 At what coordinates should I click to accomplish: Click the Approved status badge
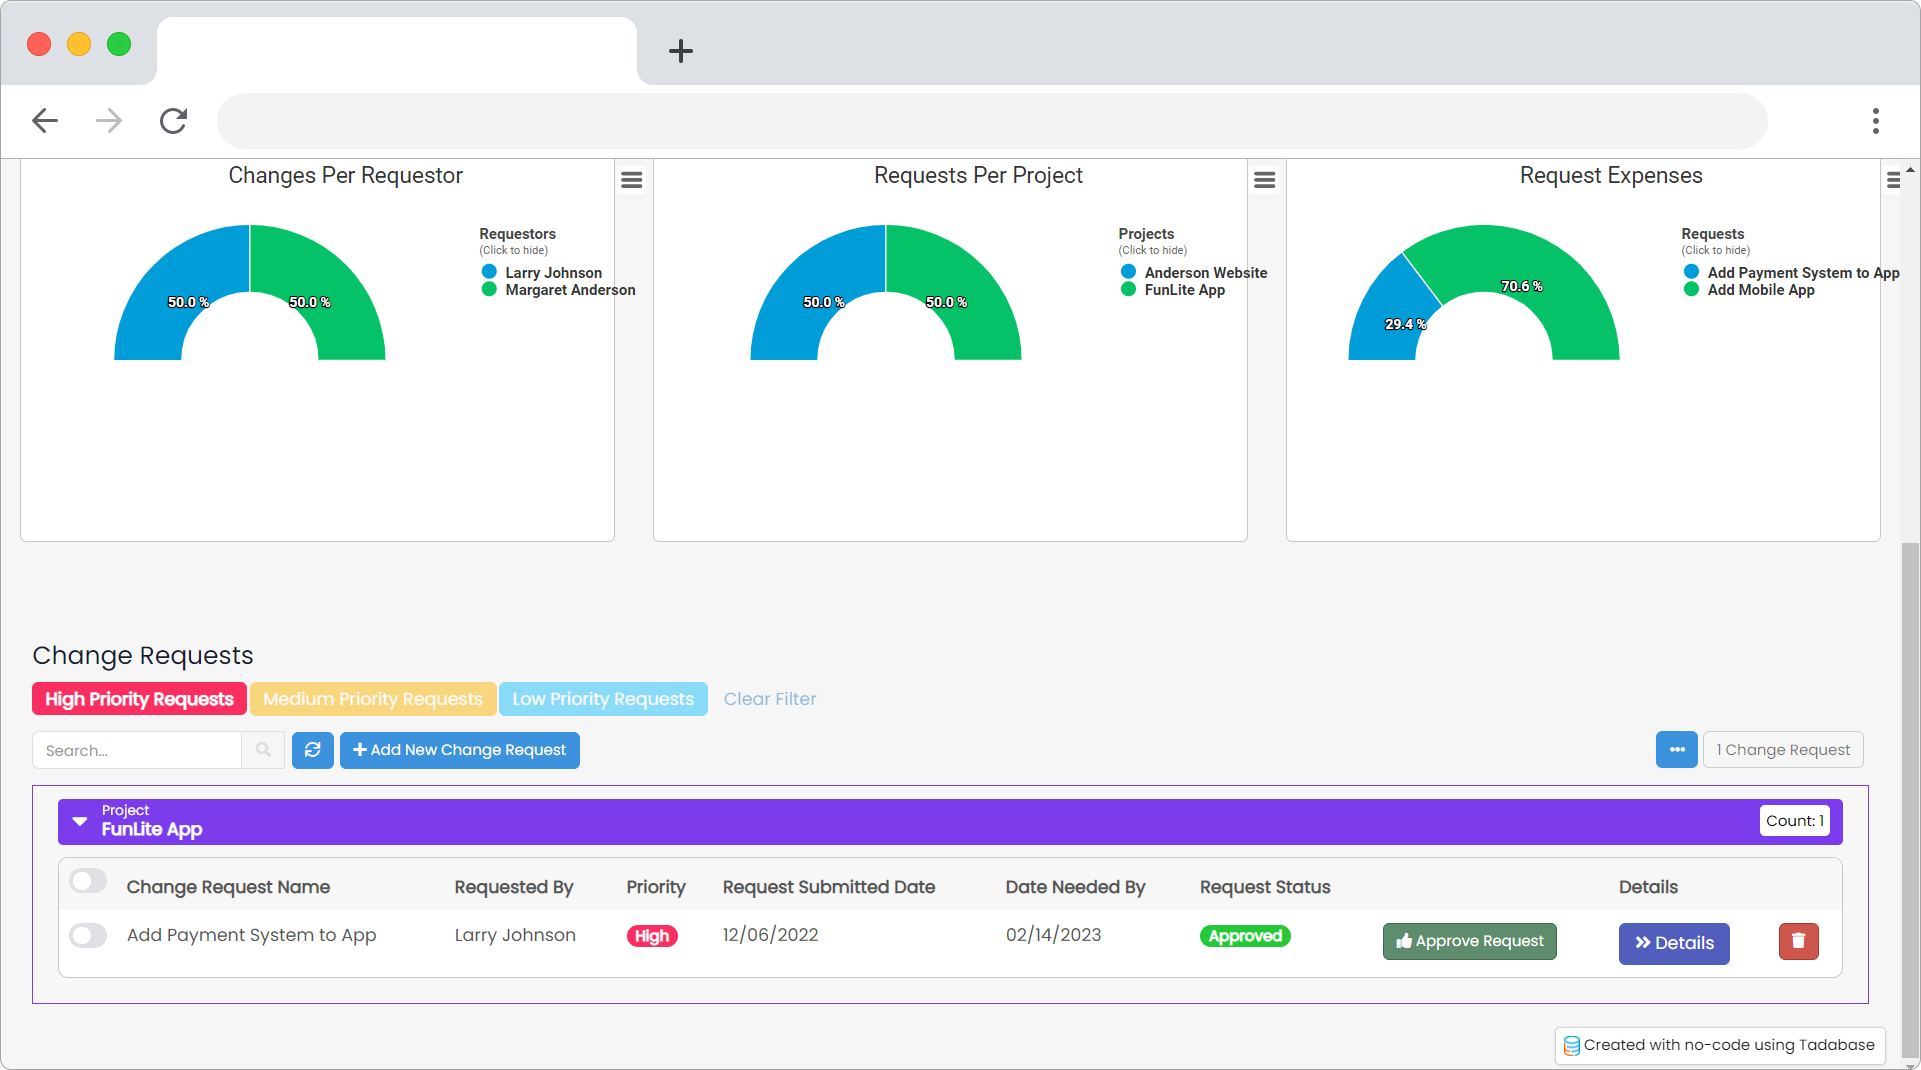click(1245, 936)
